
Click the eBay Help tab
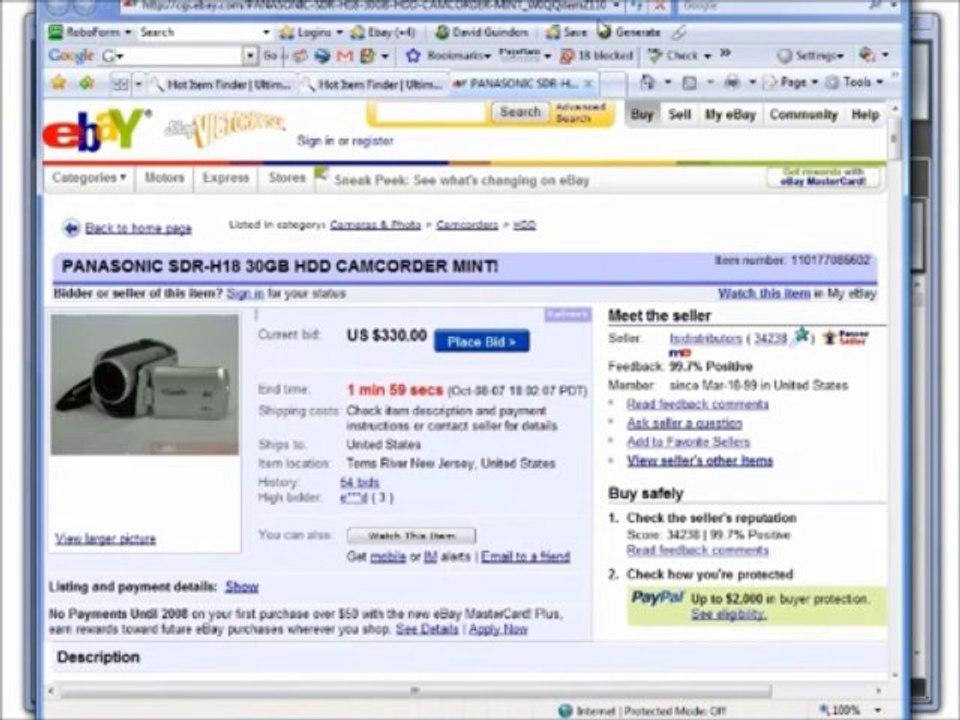pyautogui.click(x=865, y=114)
